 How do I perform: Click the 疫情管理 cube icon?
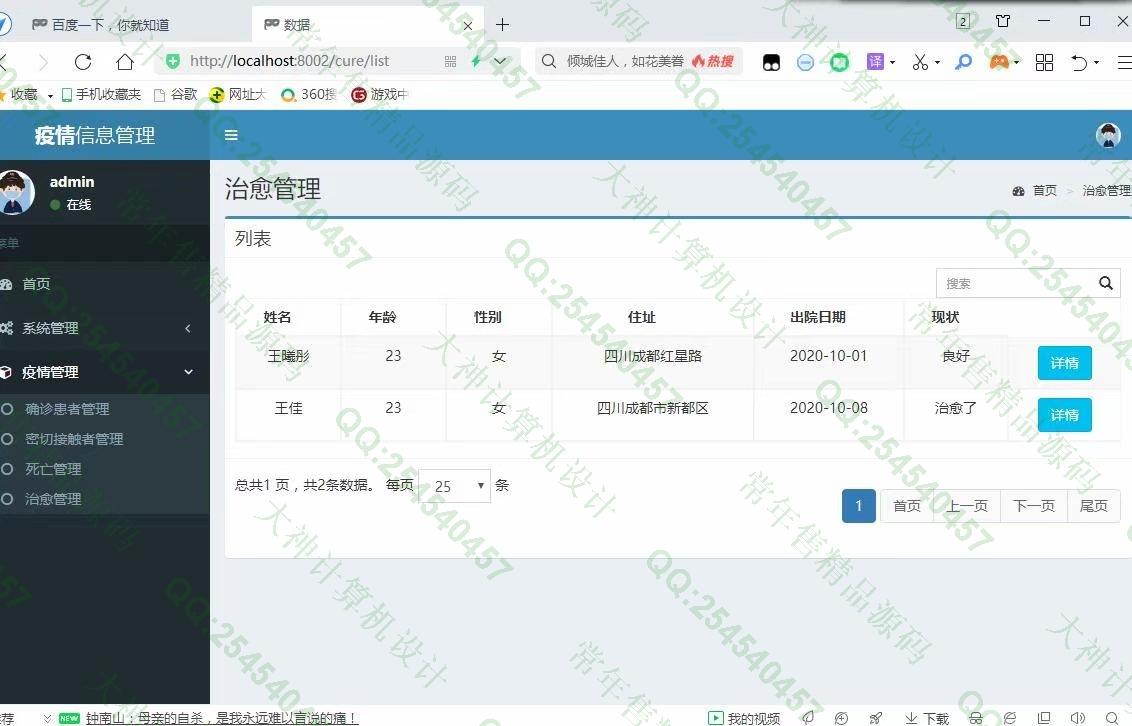click(x=6, y=372)
